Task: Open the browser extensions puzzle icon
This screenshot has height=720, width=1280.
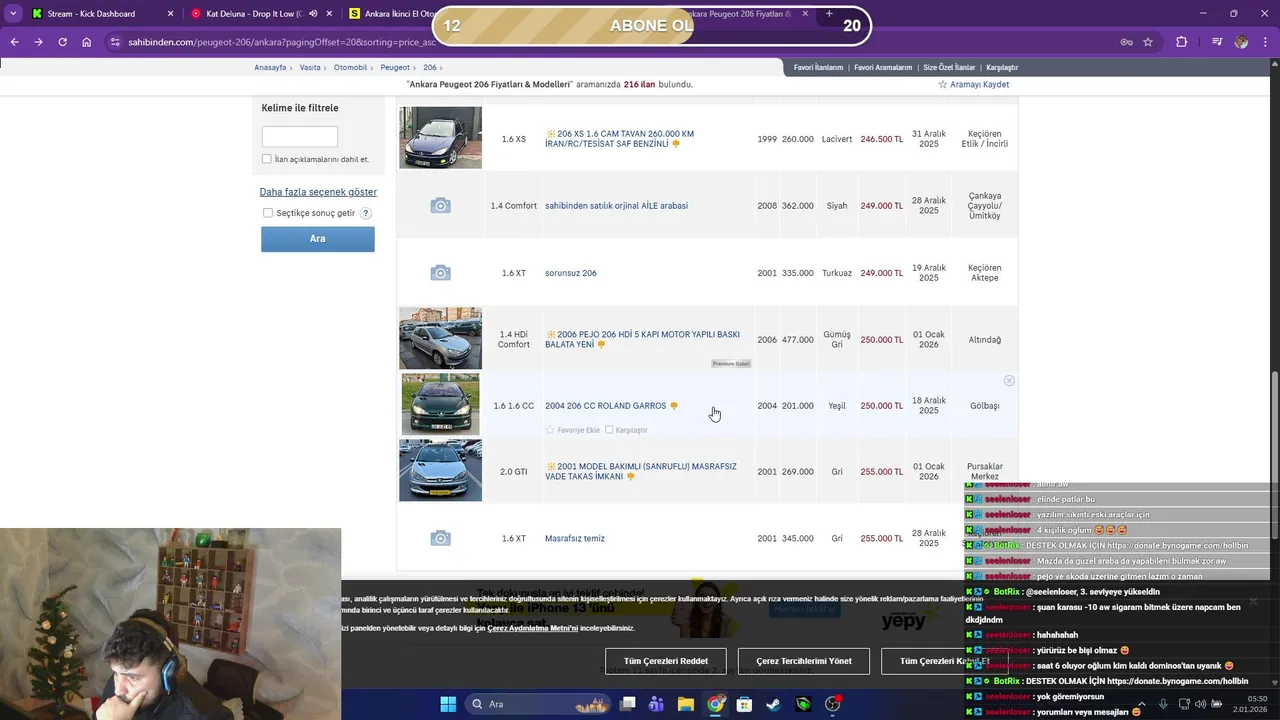Action: click(1181, 42)
